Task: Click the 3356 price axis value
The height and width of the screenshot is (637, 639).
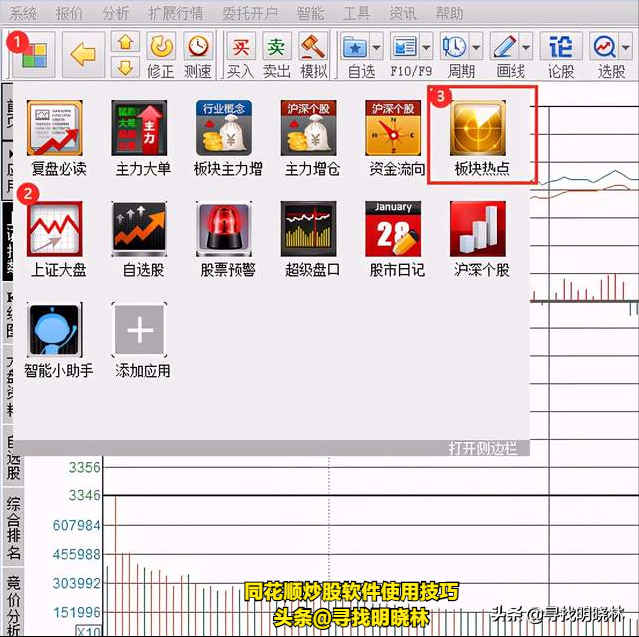Action: tap(84, 467)
